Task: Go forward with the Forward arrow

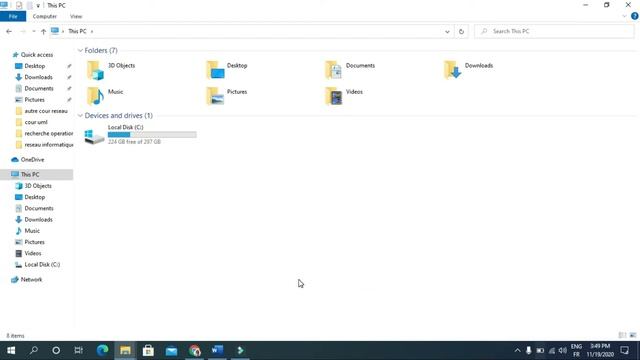Action: 23,31
